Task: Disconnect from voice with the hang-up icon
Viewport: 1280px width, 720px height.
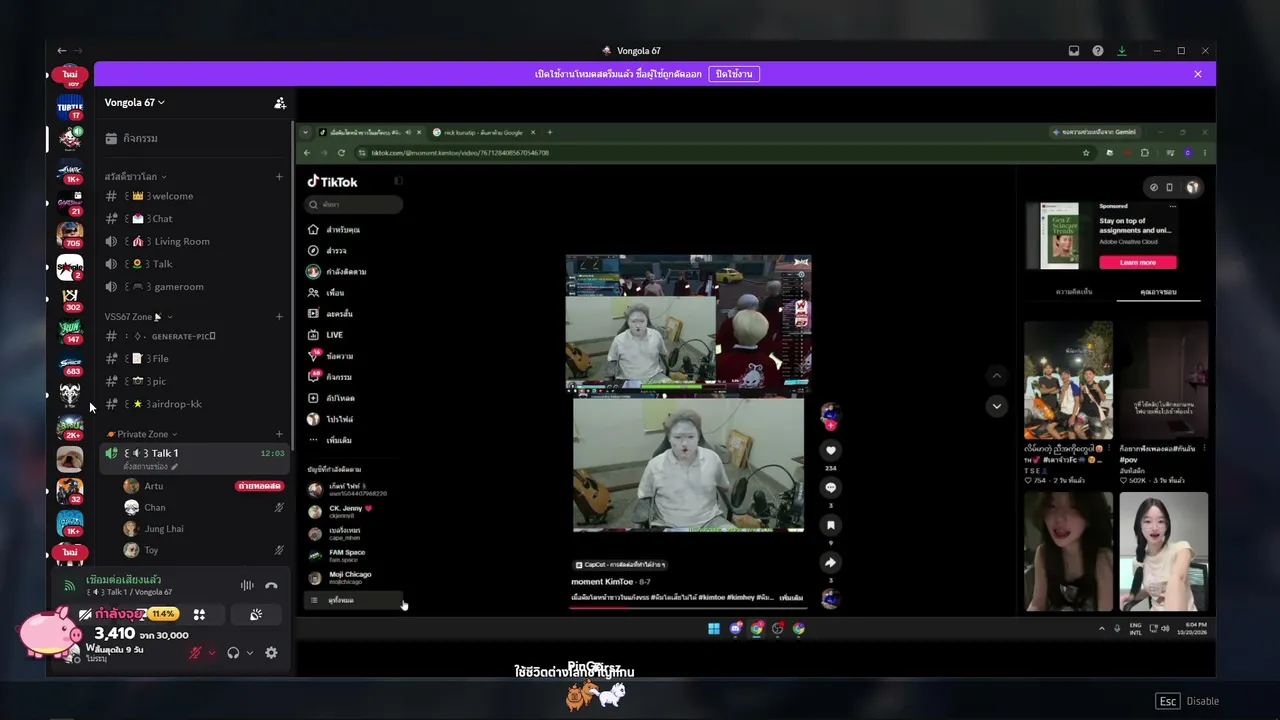Action: (x=271, y=585)
